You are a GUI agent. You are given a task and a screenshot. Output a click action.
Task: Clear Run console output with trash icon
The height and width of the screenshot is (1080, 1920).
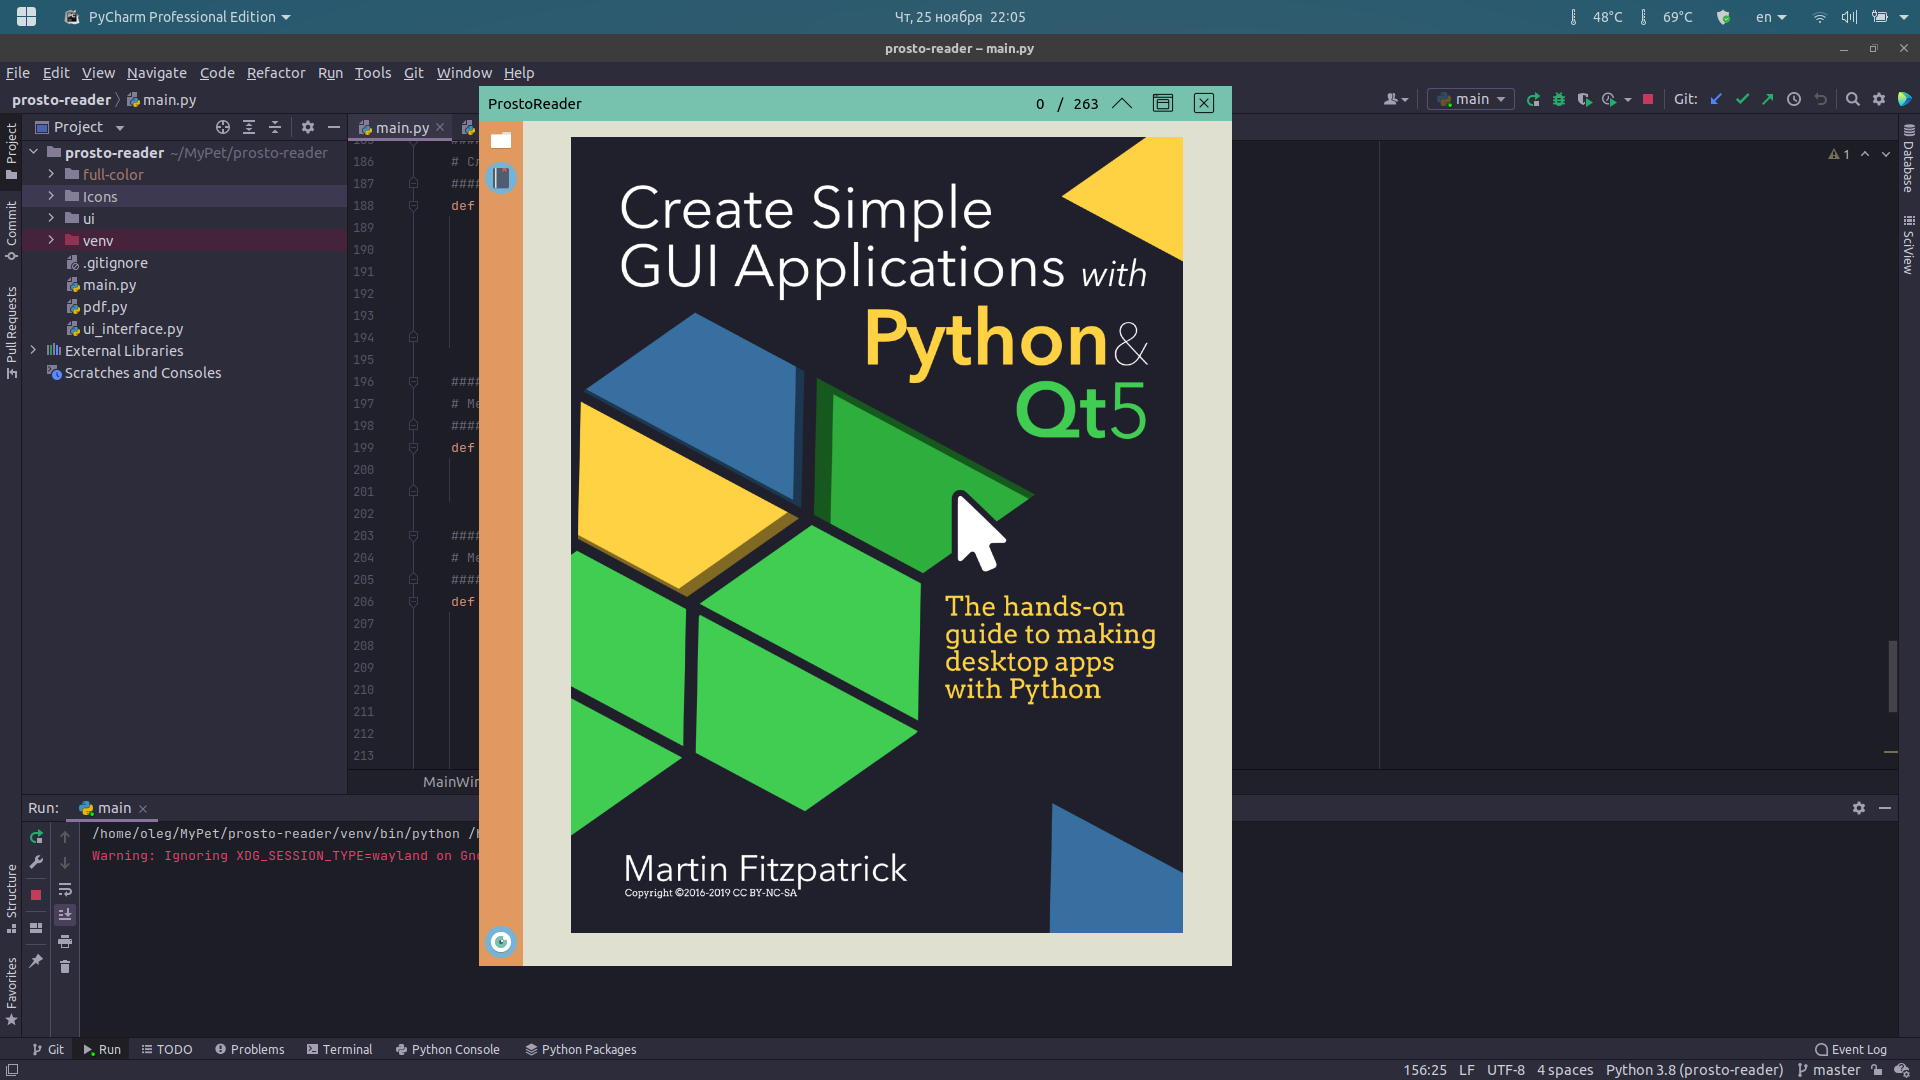point(65,967)
